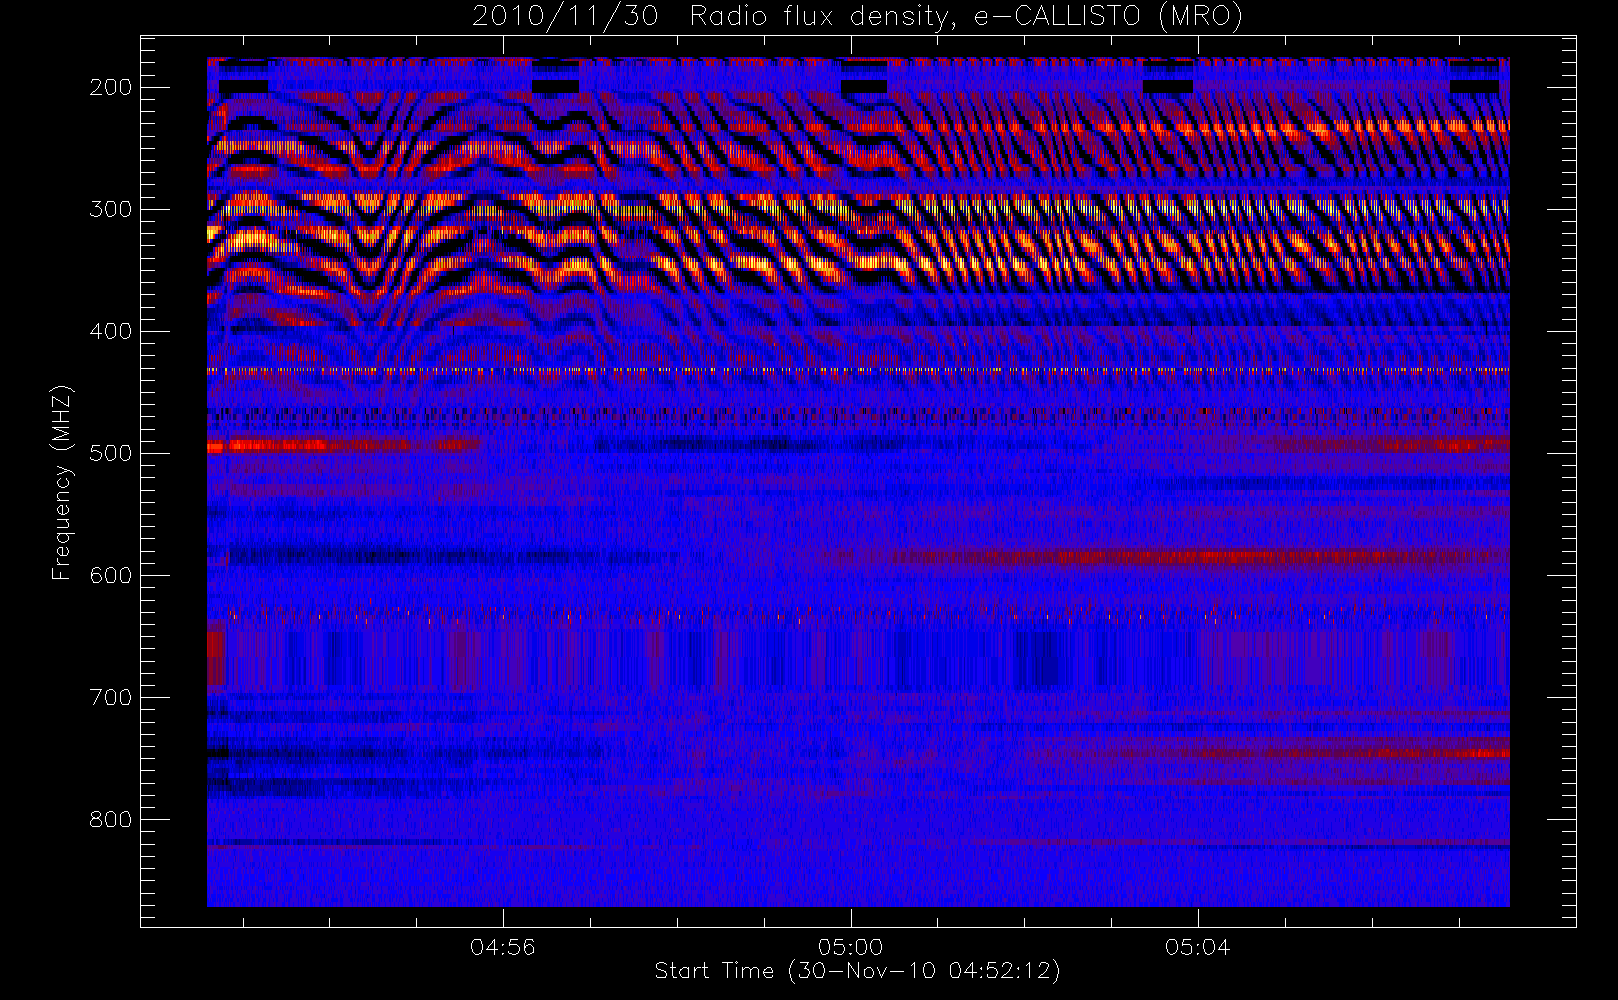This screenshot has width=1618, height=1000.
Task: Click the 300 frequency tick label
Action: 111,209
